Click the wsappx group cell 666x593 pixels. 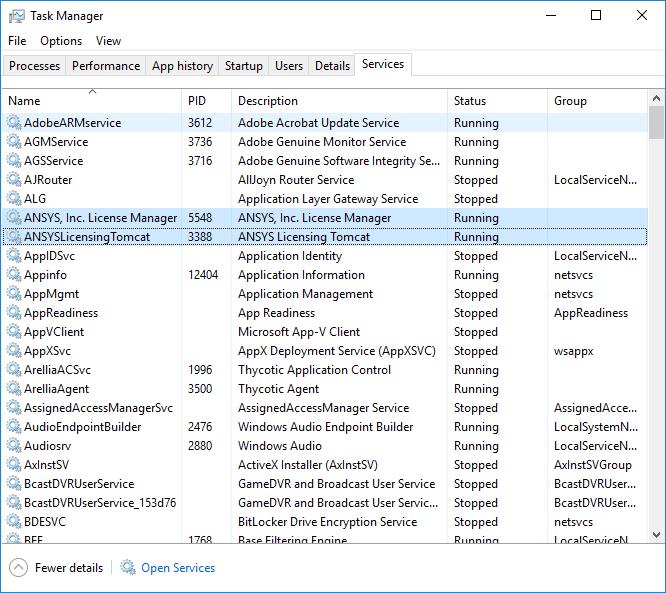tap(573, 351)
